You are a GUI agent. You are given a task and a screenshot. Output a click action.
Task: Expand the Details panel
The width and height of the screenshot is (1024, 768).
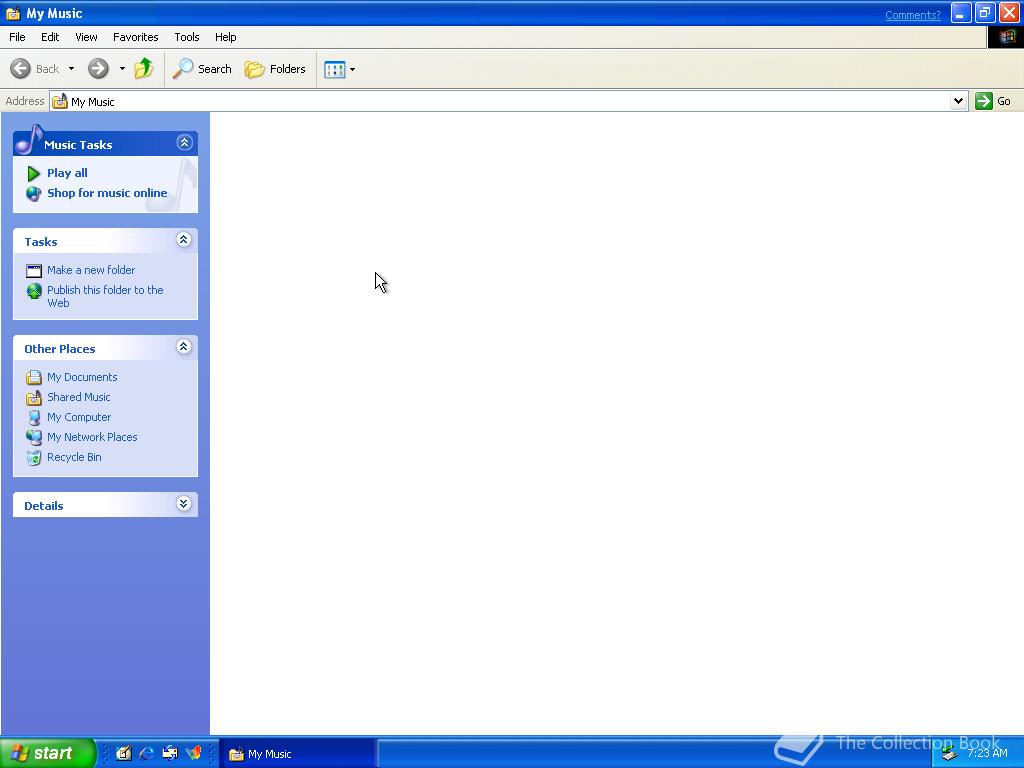pyautogui.click(x=184, y=504)
